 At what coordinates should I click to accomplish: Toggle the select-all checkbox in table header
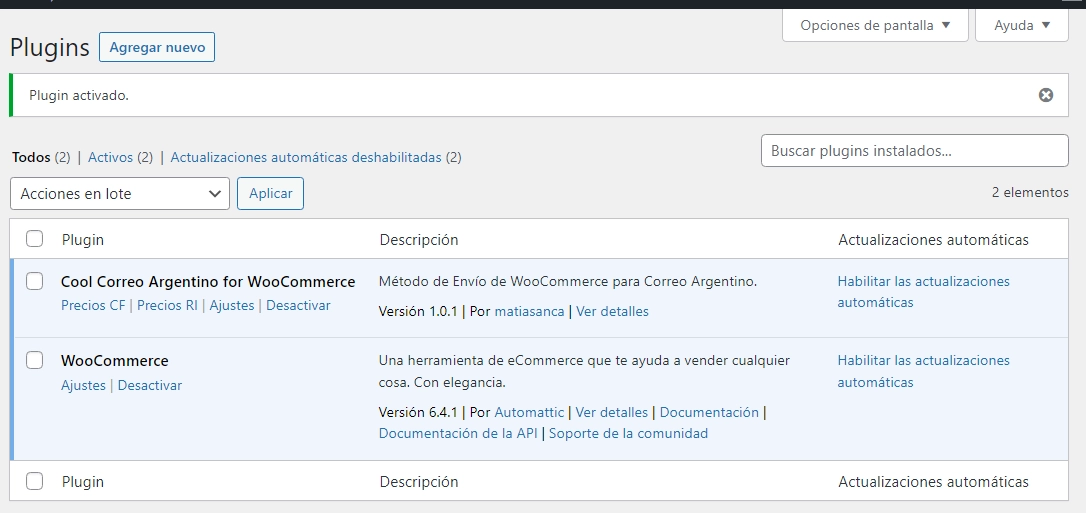point(35,239)
